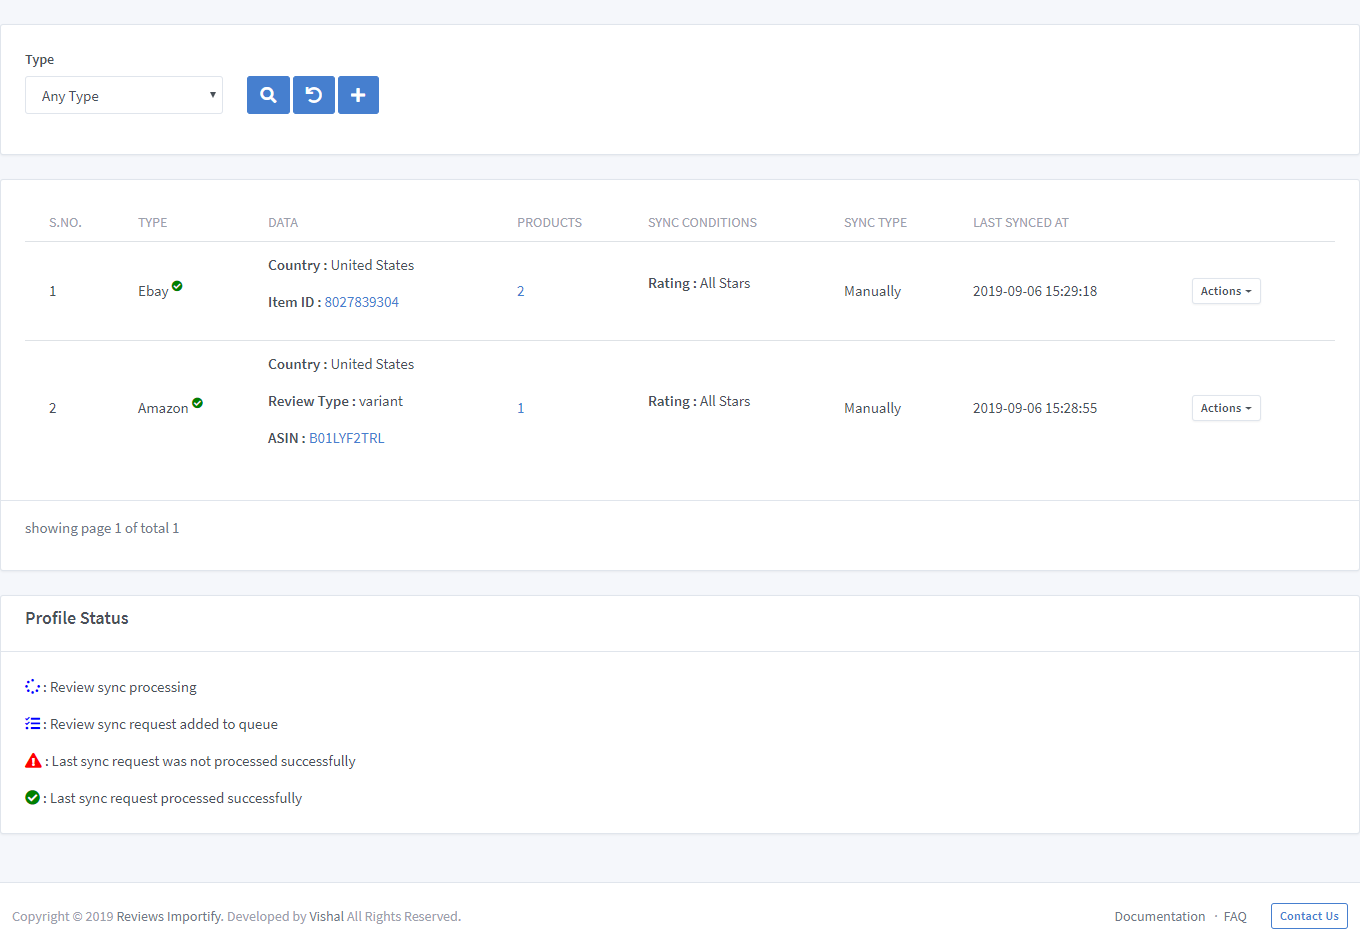Screen dimensions: 1360x949
Task: Click timestamp 2019-09-06 15:29:18
Action: click(1035, 291)
